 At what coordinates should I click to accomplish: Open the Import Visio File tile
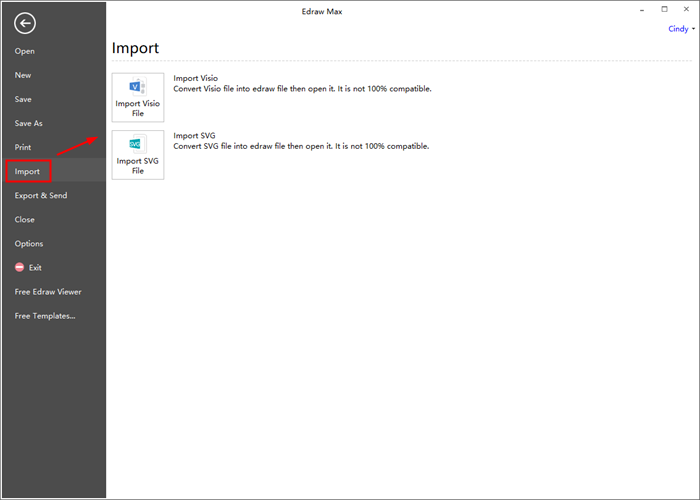138,97
